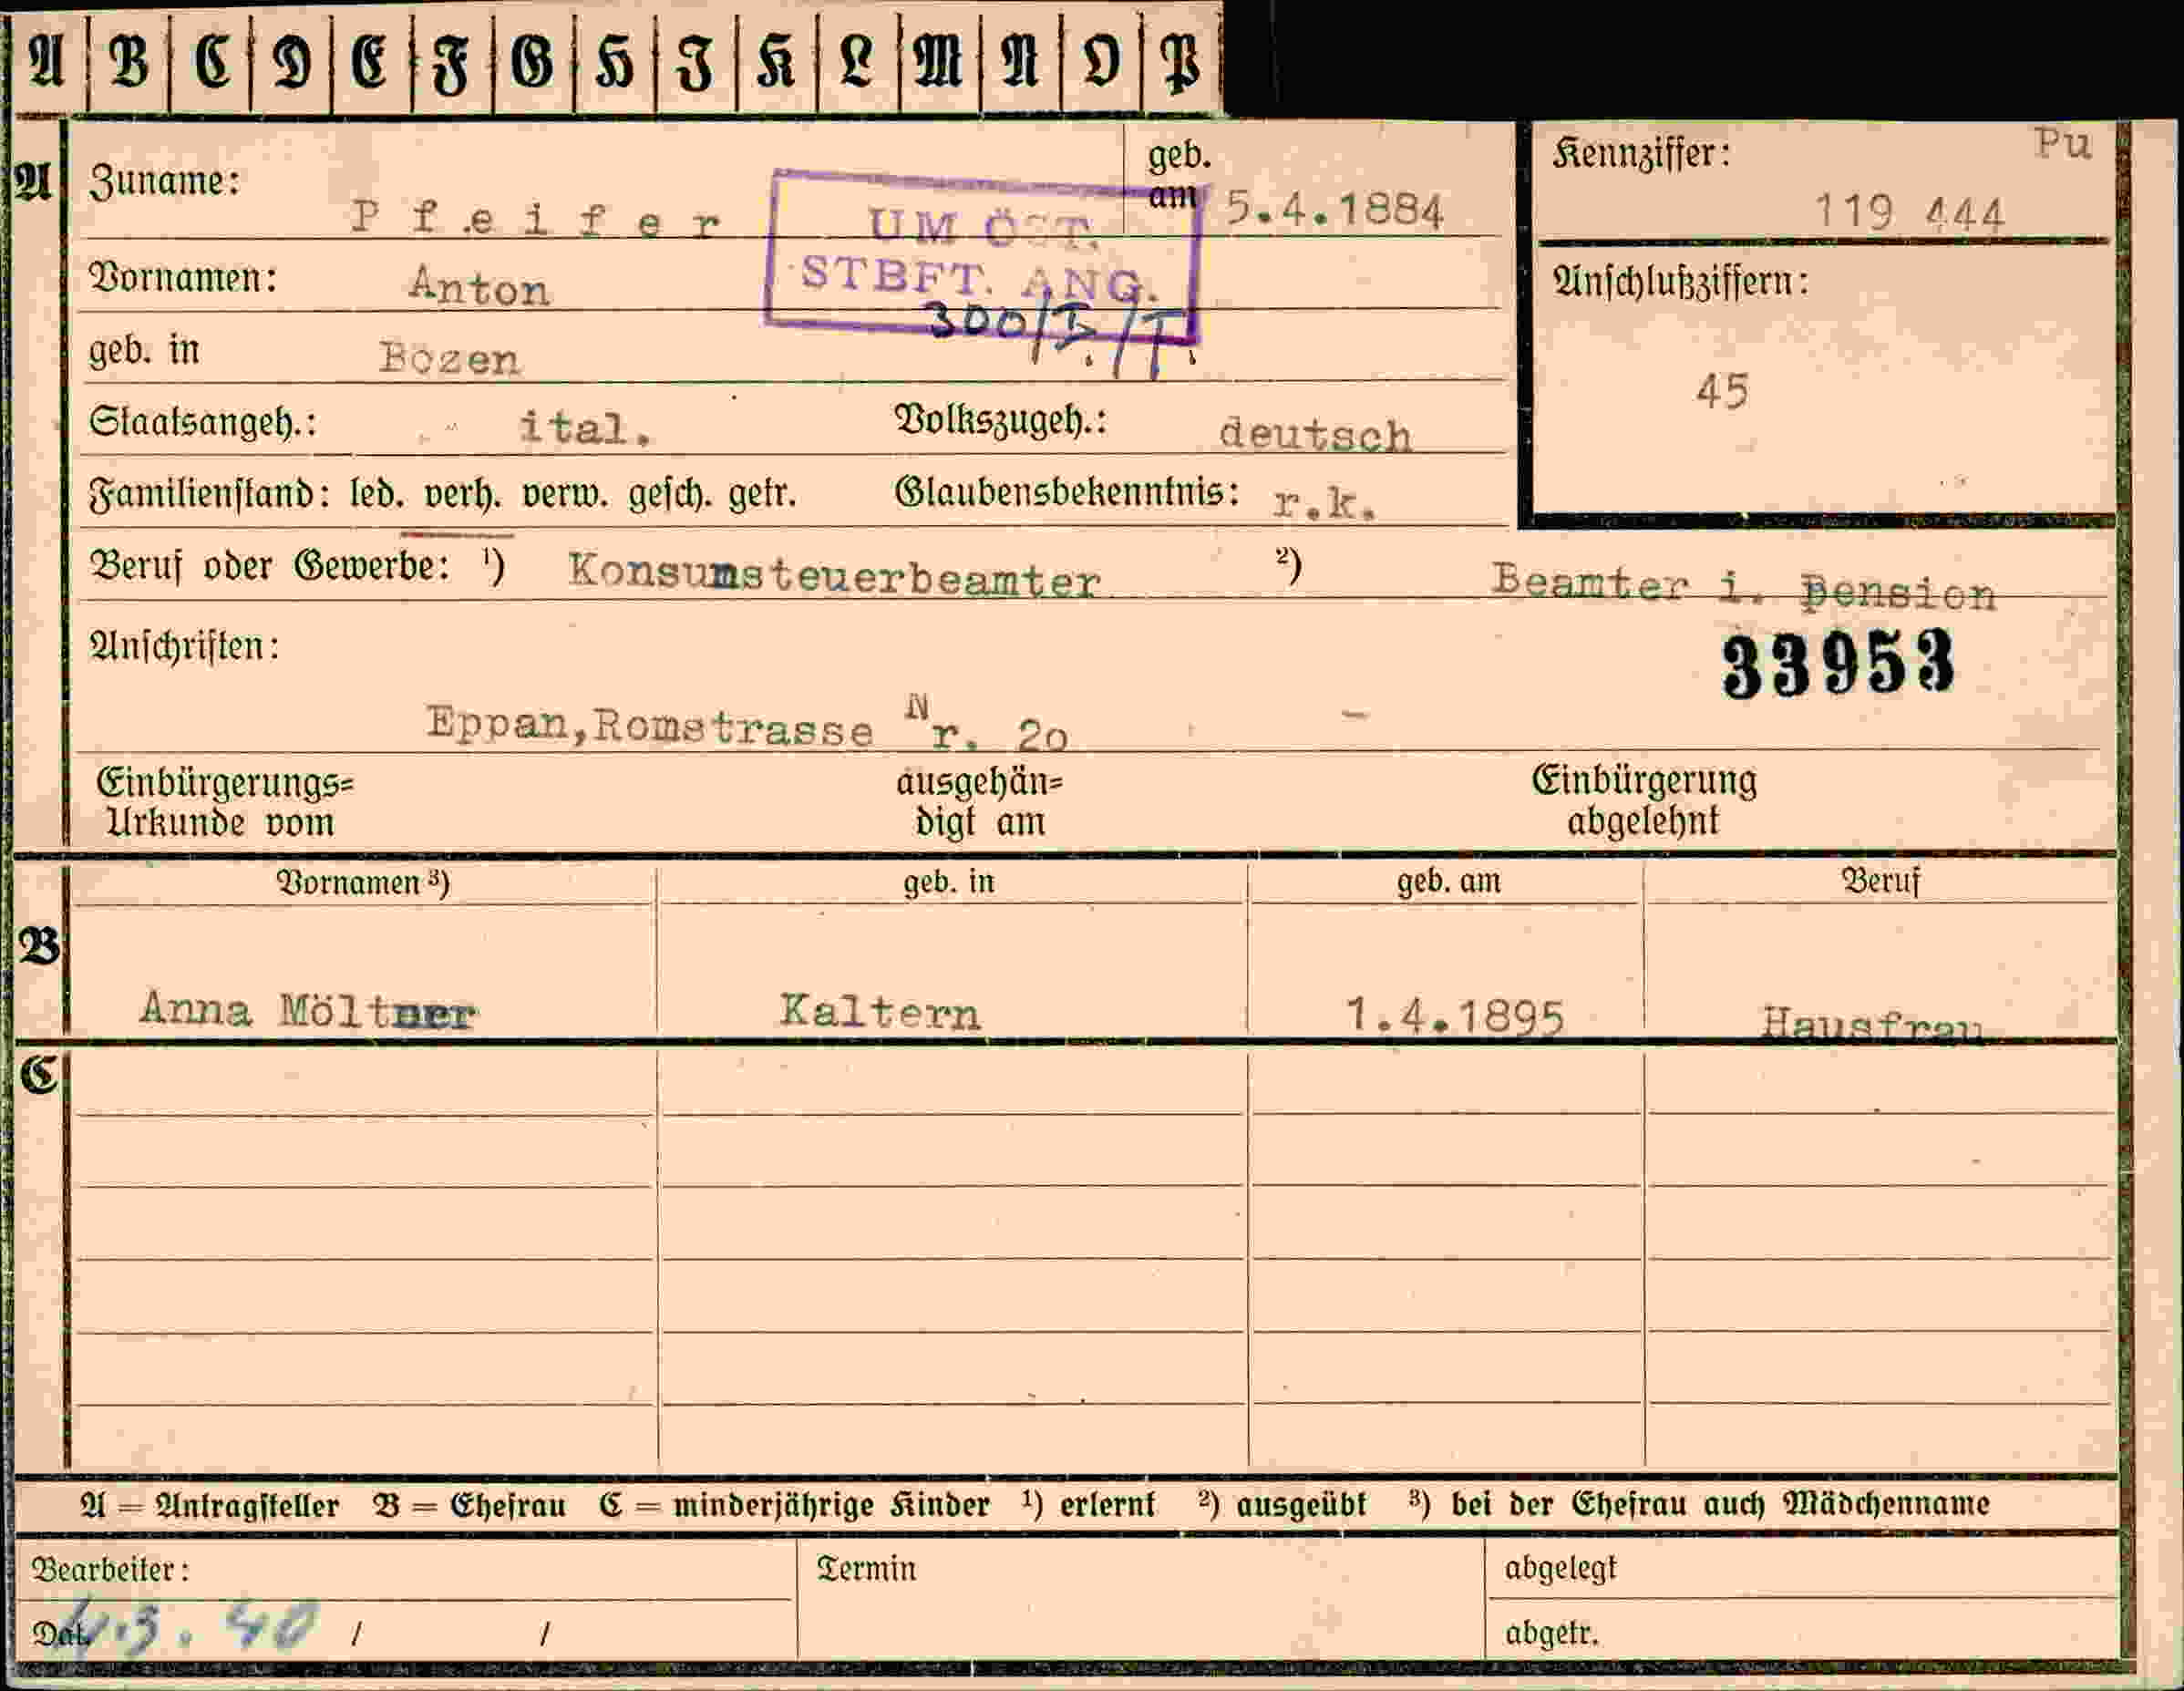Screen dimensions: 2184x1691
Task: Click the marital status option "led."
Action: point(377,495)
